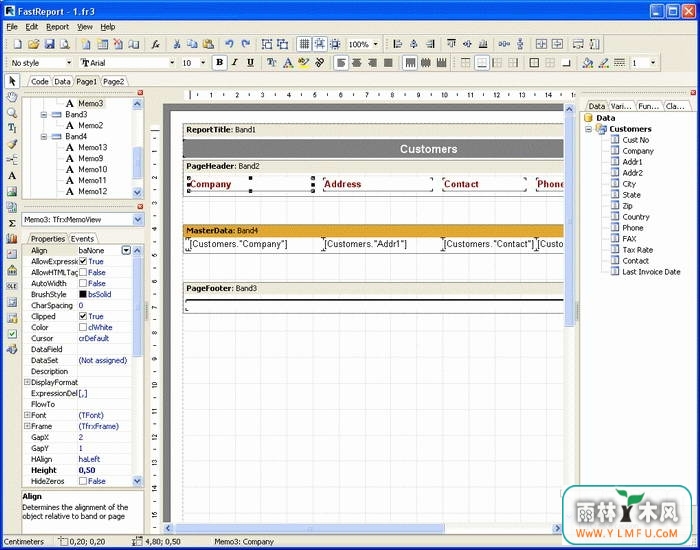This screenshot has height=550, width=700.
Task: Open the Arial font name dropdown
Action: (x=172, y=62)
